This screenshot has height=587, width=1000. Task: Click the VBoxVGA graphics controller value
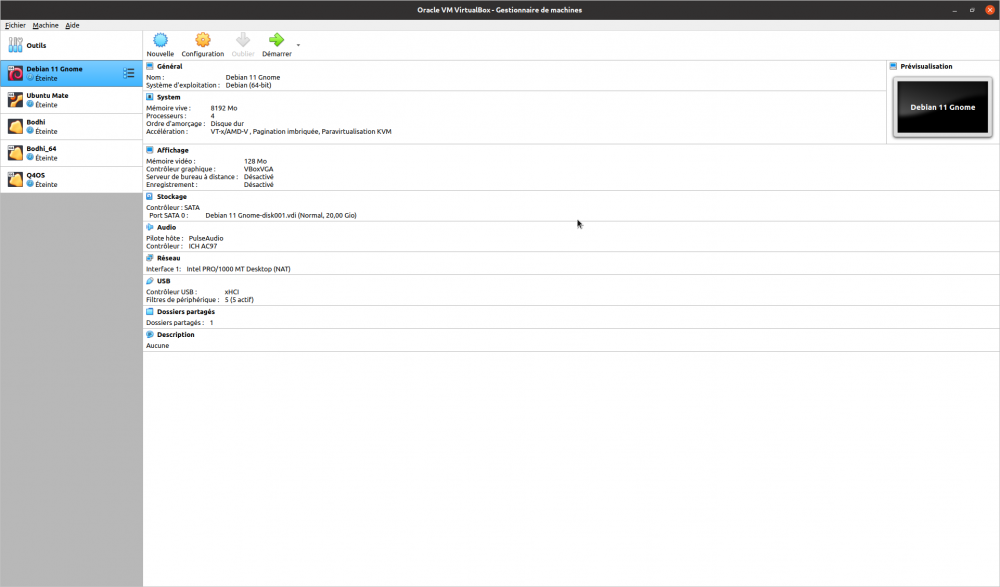click(x=258, y=169)
